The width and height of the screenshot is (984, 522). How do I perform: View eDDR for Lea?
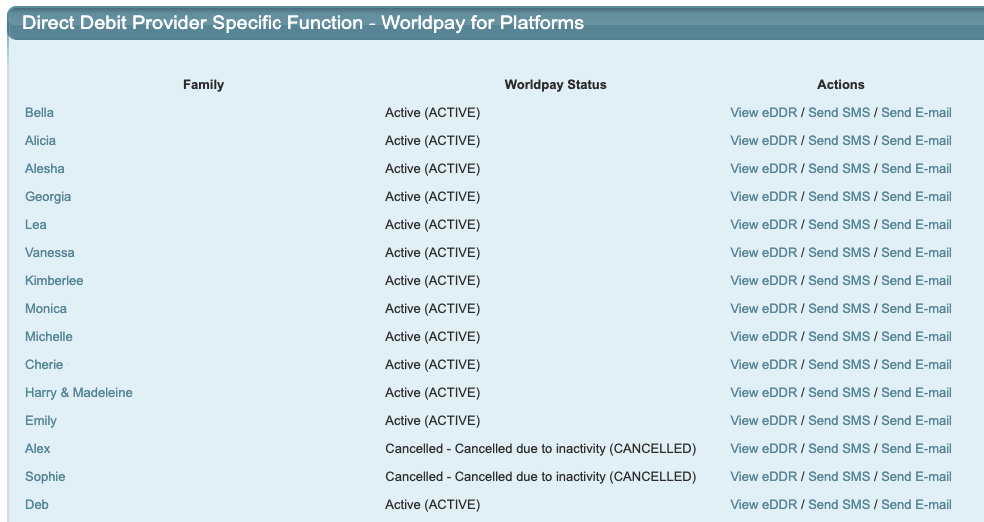click(x=764, y=225)
